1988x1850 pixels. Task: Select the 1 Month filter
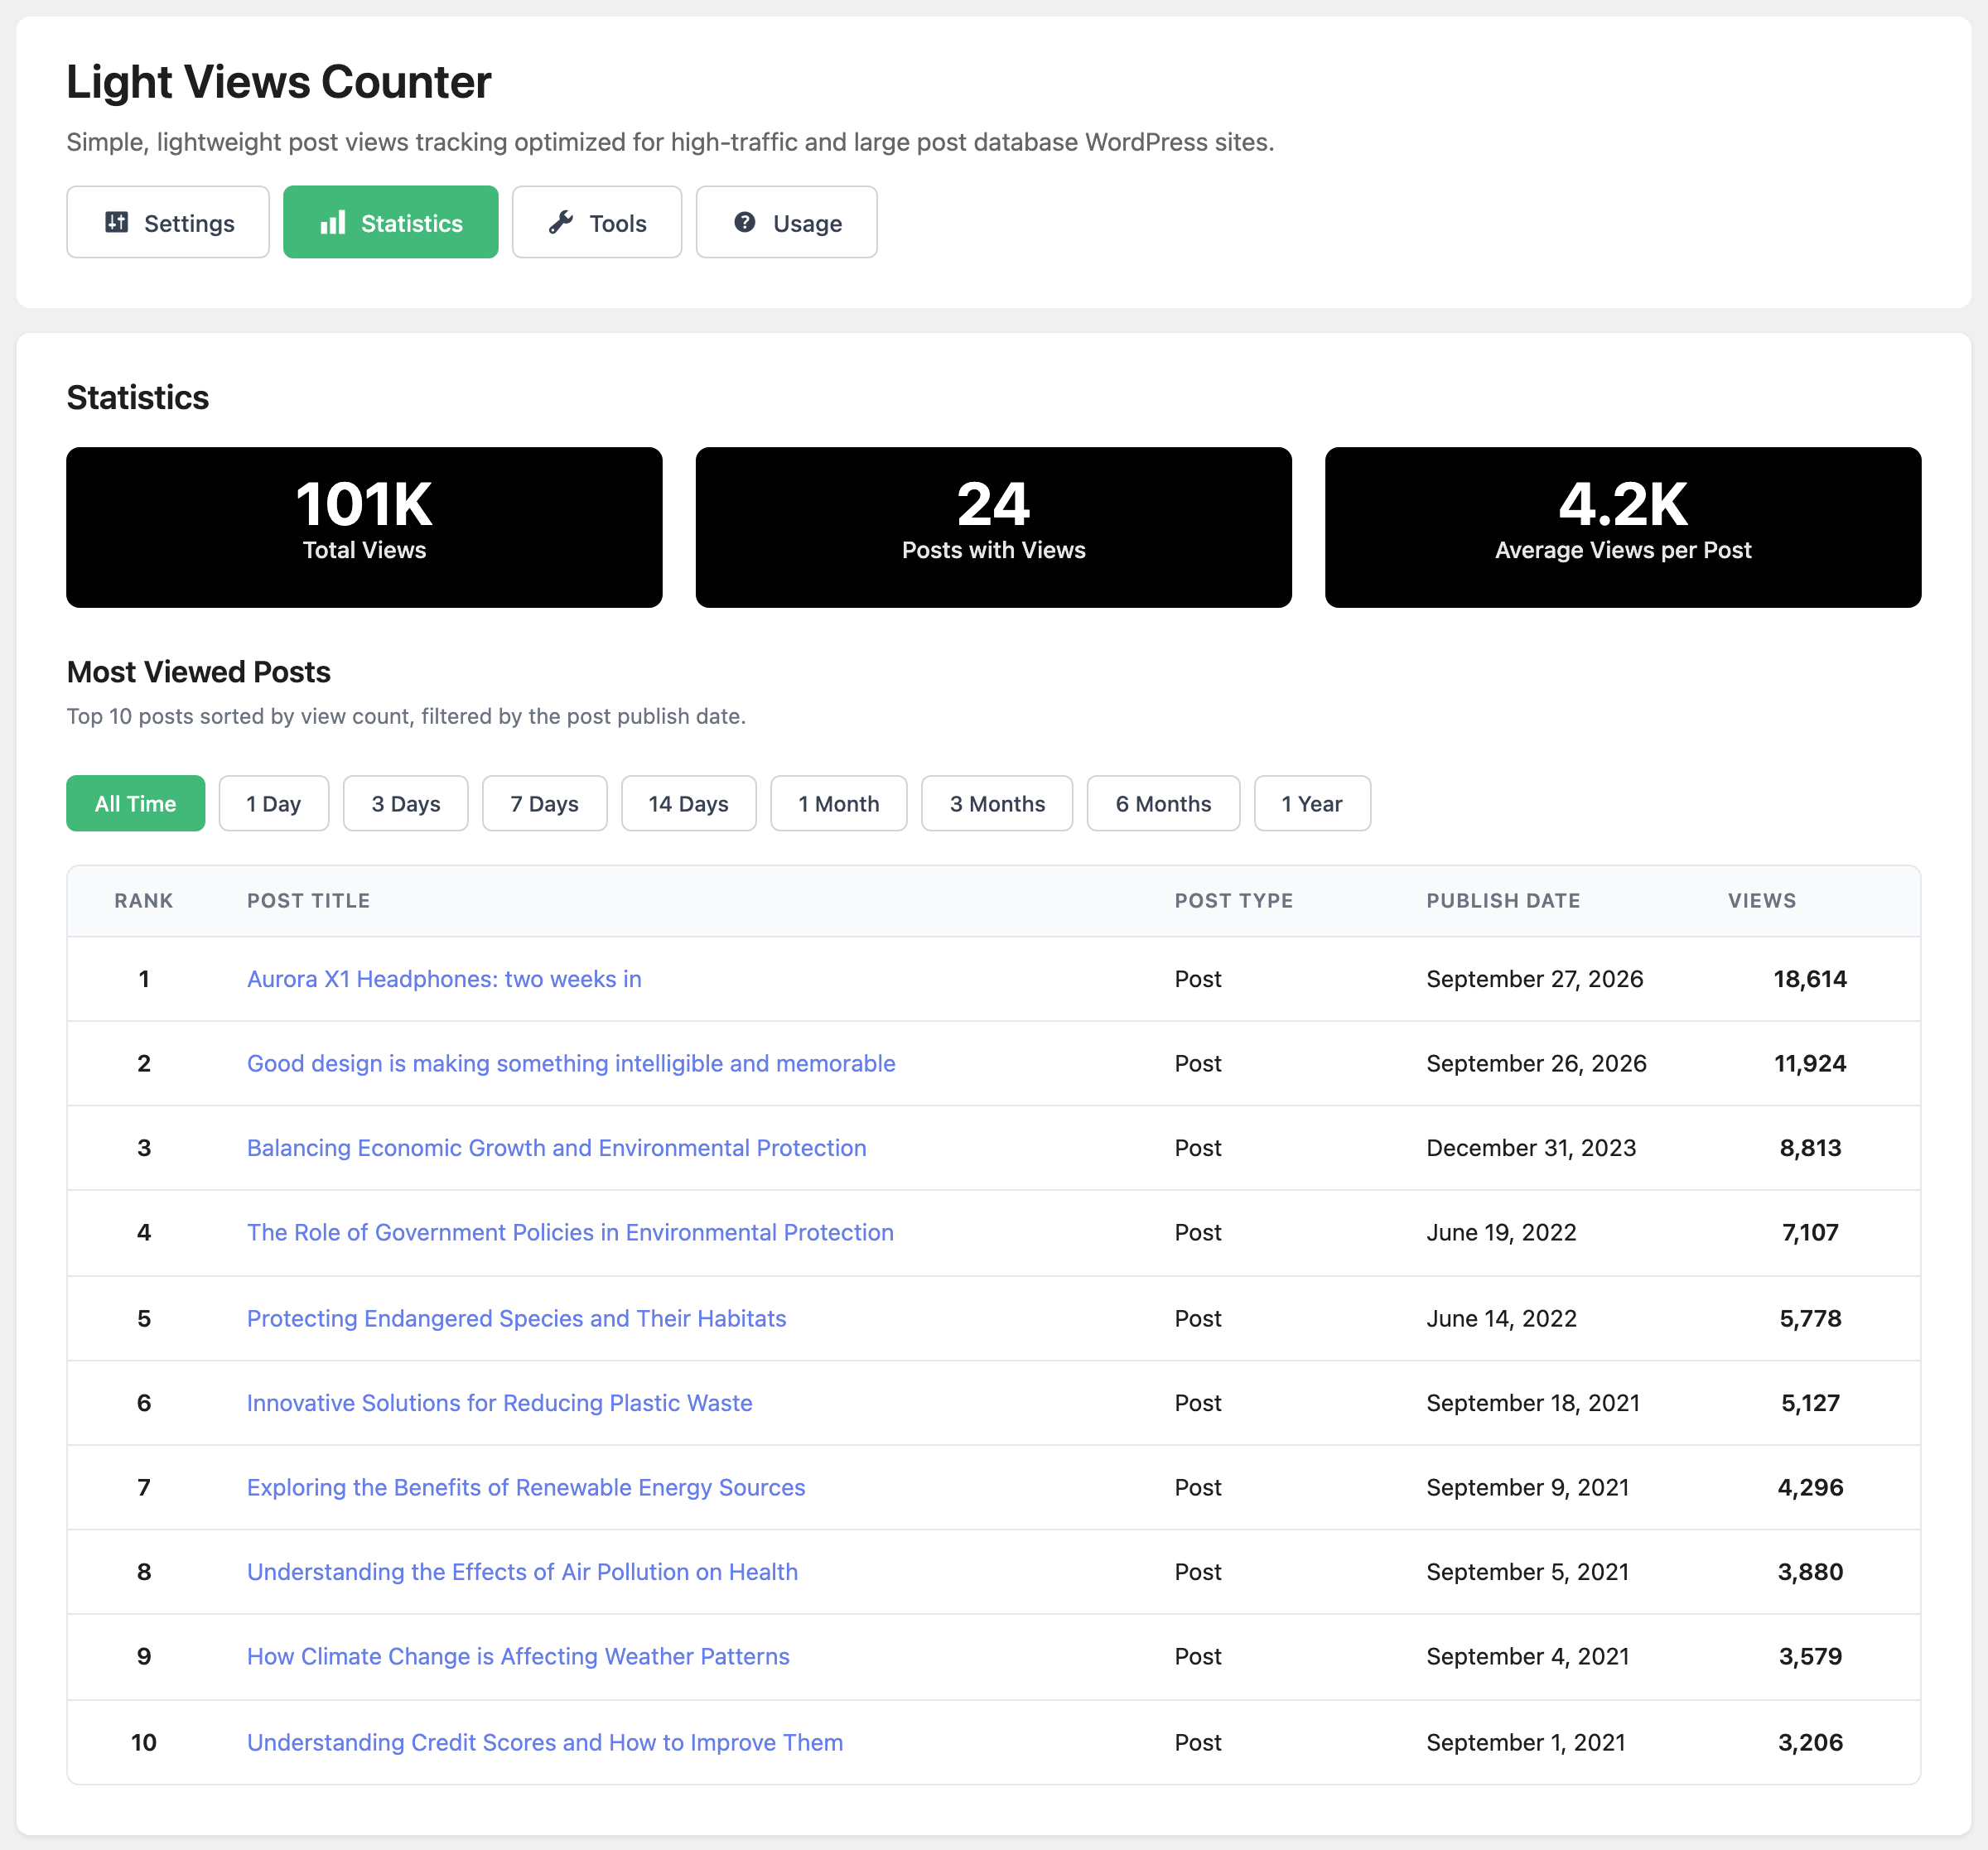coord(839,803)
